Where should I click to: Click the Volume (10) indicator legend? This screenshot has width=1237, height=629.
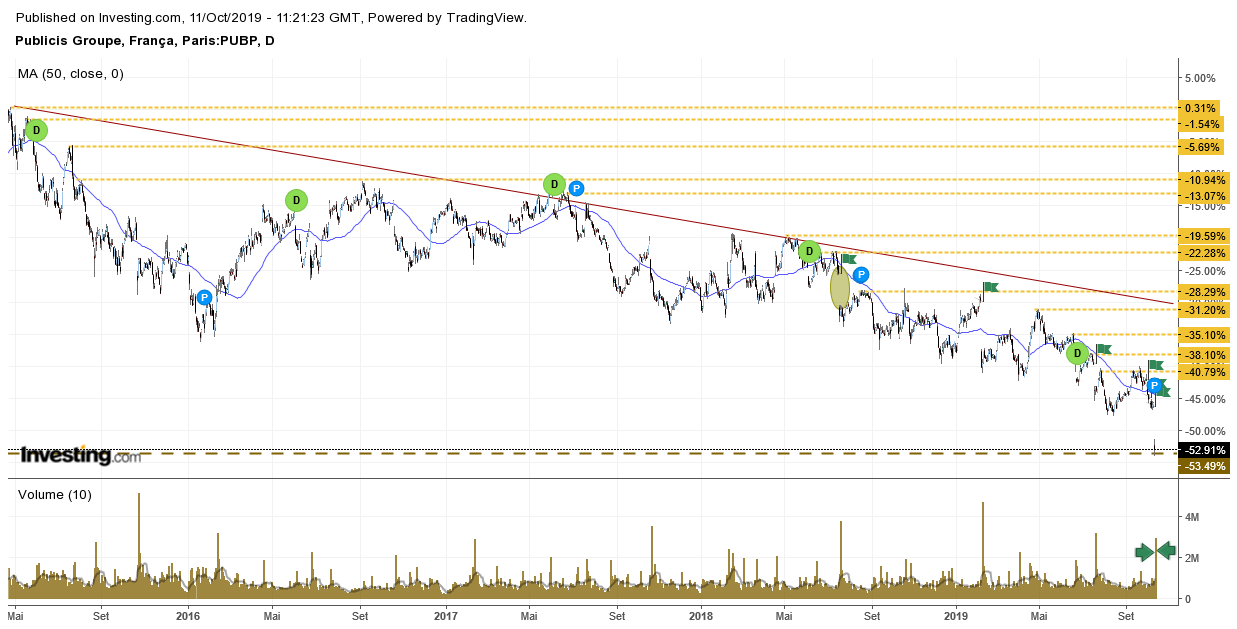pos(55,494)
